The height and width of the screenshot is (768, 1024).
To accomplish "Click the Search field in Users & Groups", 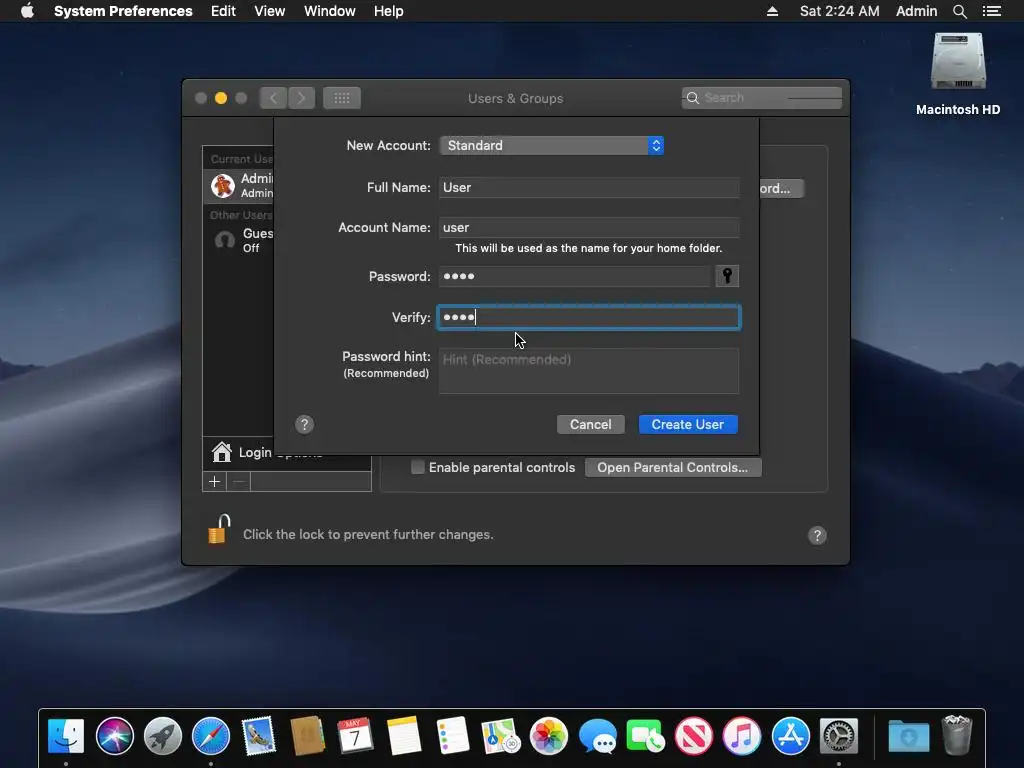I will (761, 98).
